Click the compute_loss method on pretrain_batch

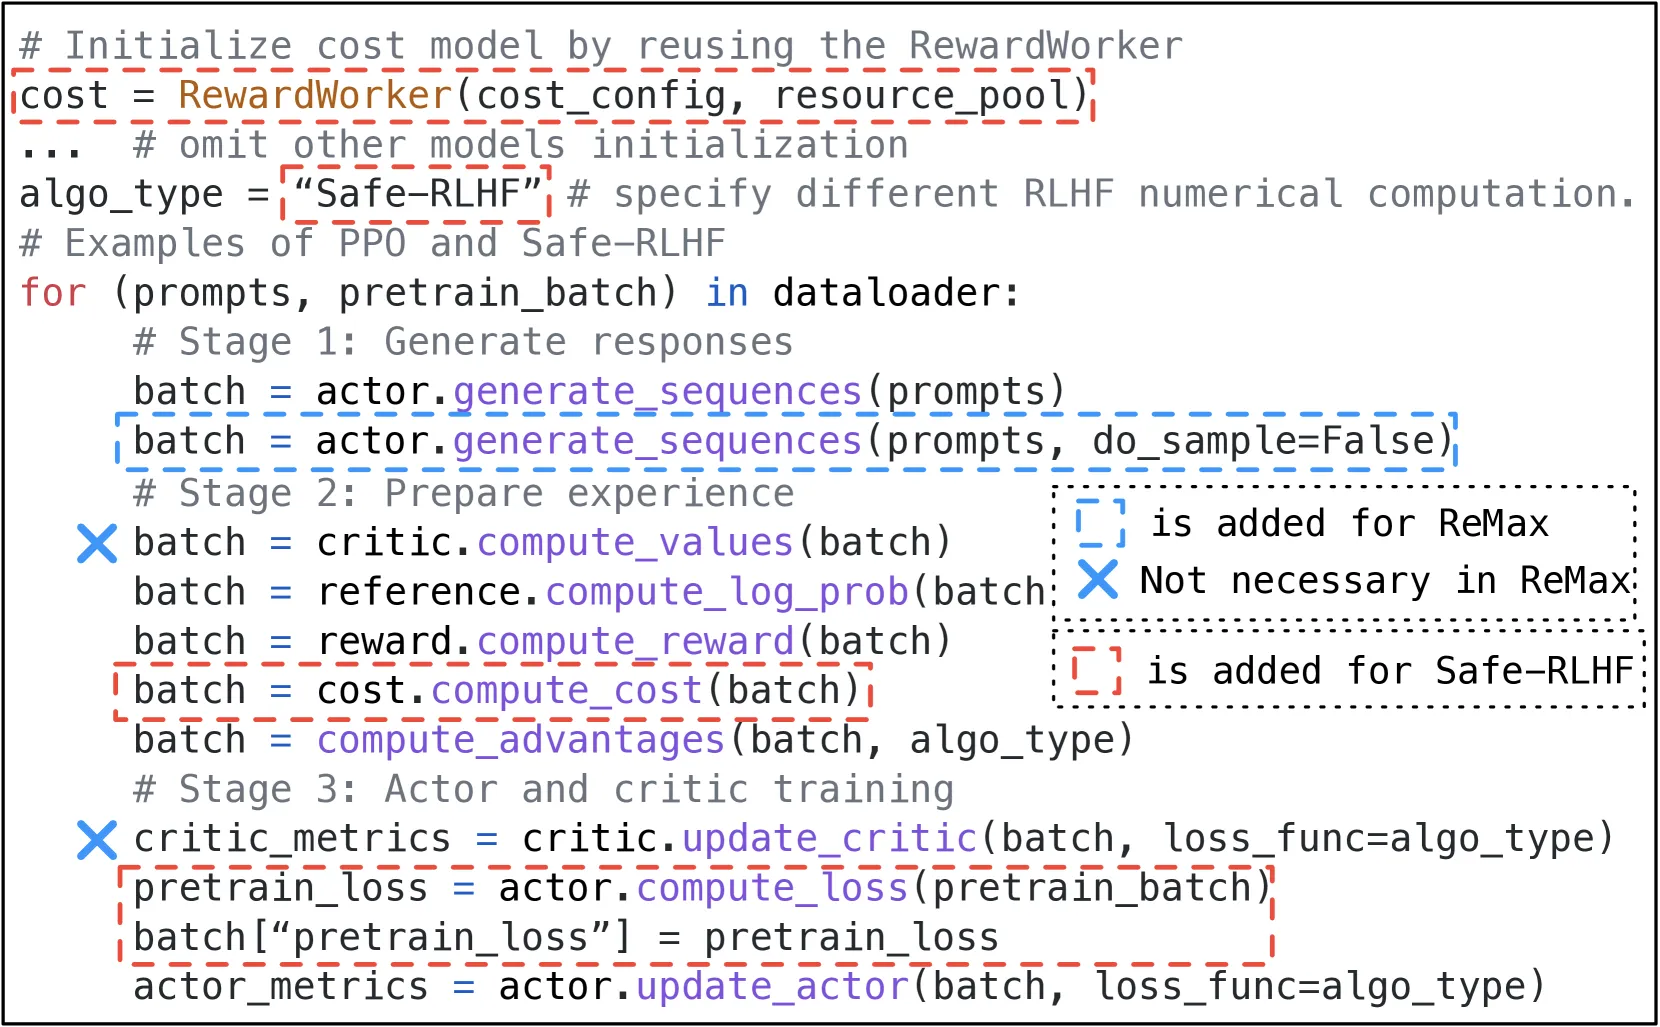773,888
